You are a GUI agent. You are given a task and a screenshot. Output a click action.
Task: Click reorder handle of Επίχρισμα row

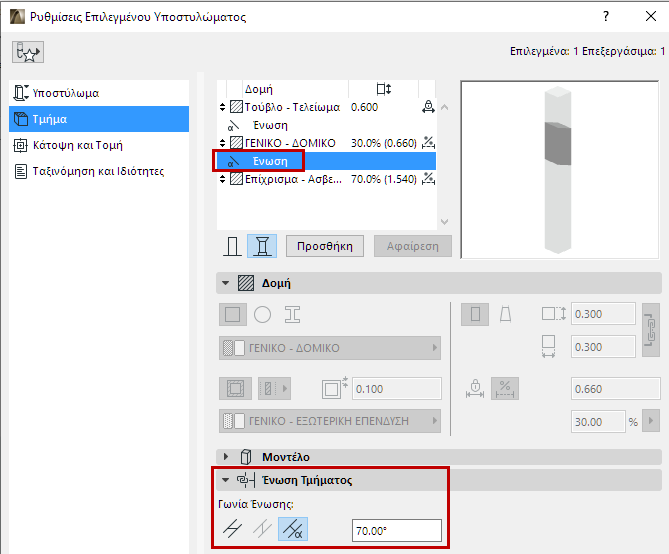coord(222,179)
